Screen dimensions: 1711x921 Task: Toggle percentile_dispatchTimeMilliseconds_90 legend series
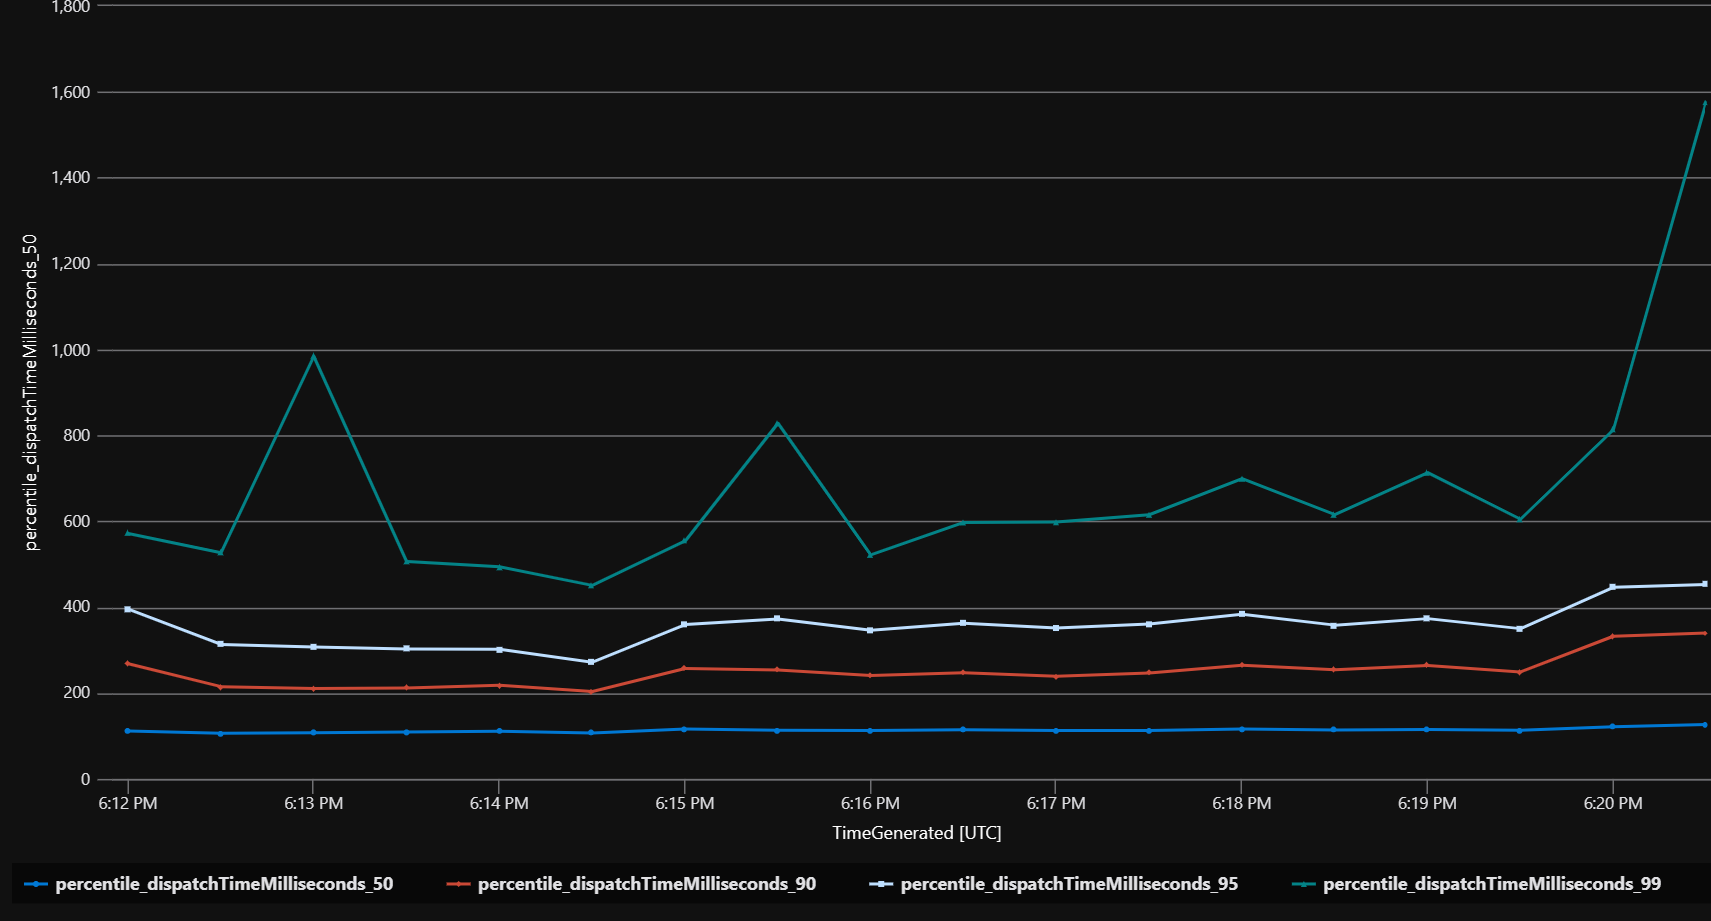(x=631, y=884)
